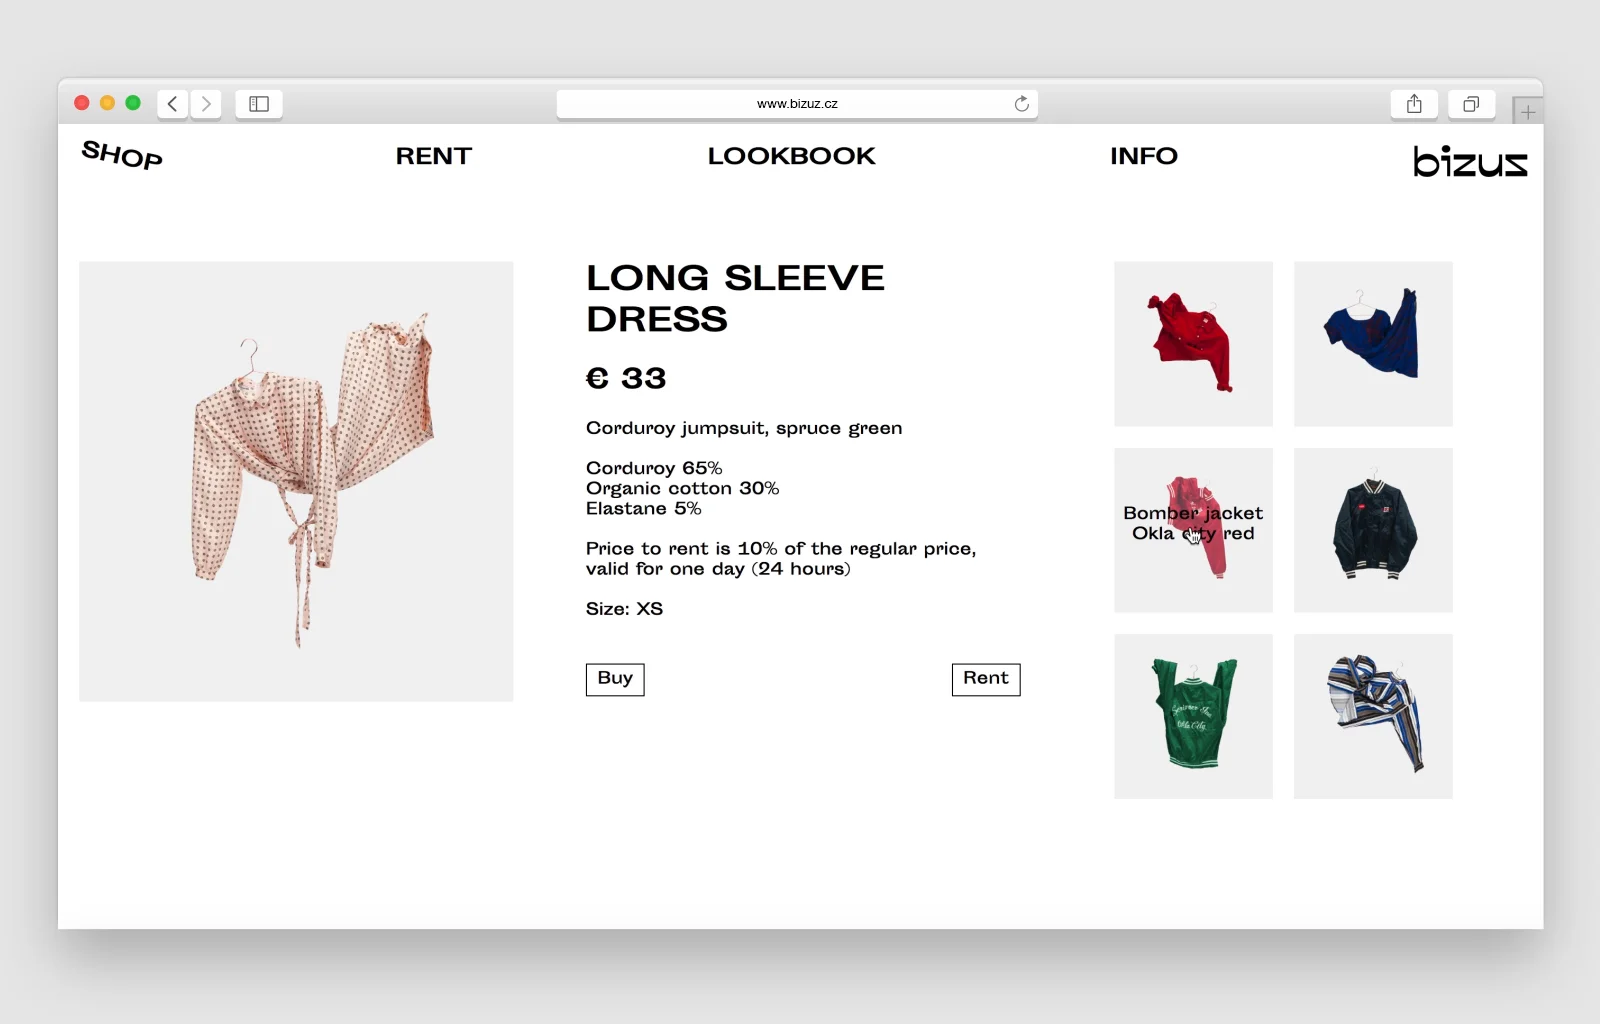The height and width of the screenshot is (1024, 1600).
Task: Click the 'Elastane 5%' line
Action: [644, 508]
